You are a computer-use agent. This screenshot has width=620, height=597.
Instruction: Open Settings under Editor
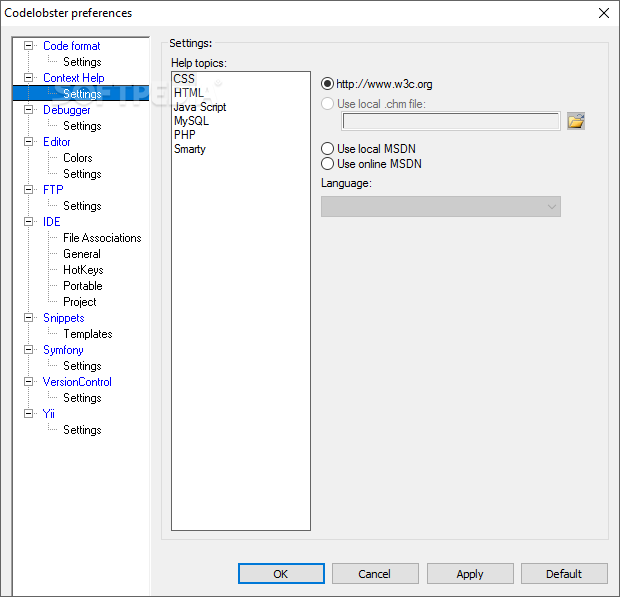click(x=82, y=174)
